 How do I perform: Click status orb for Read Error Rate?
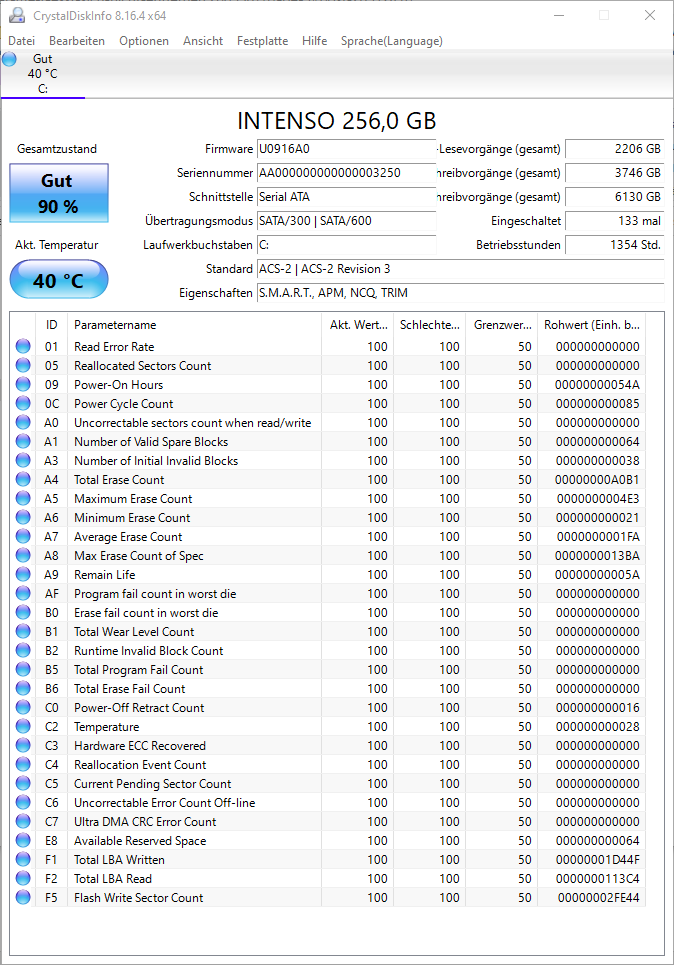[23, 346]
